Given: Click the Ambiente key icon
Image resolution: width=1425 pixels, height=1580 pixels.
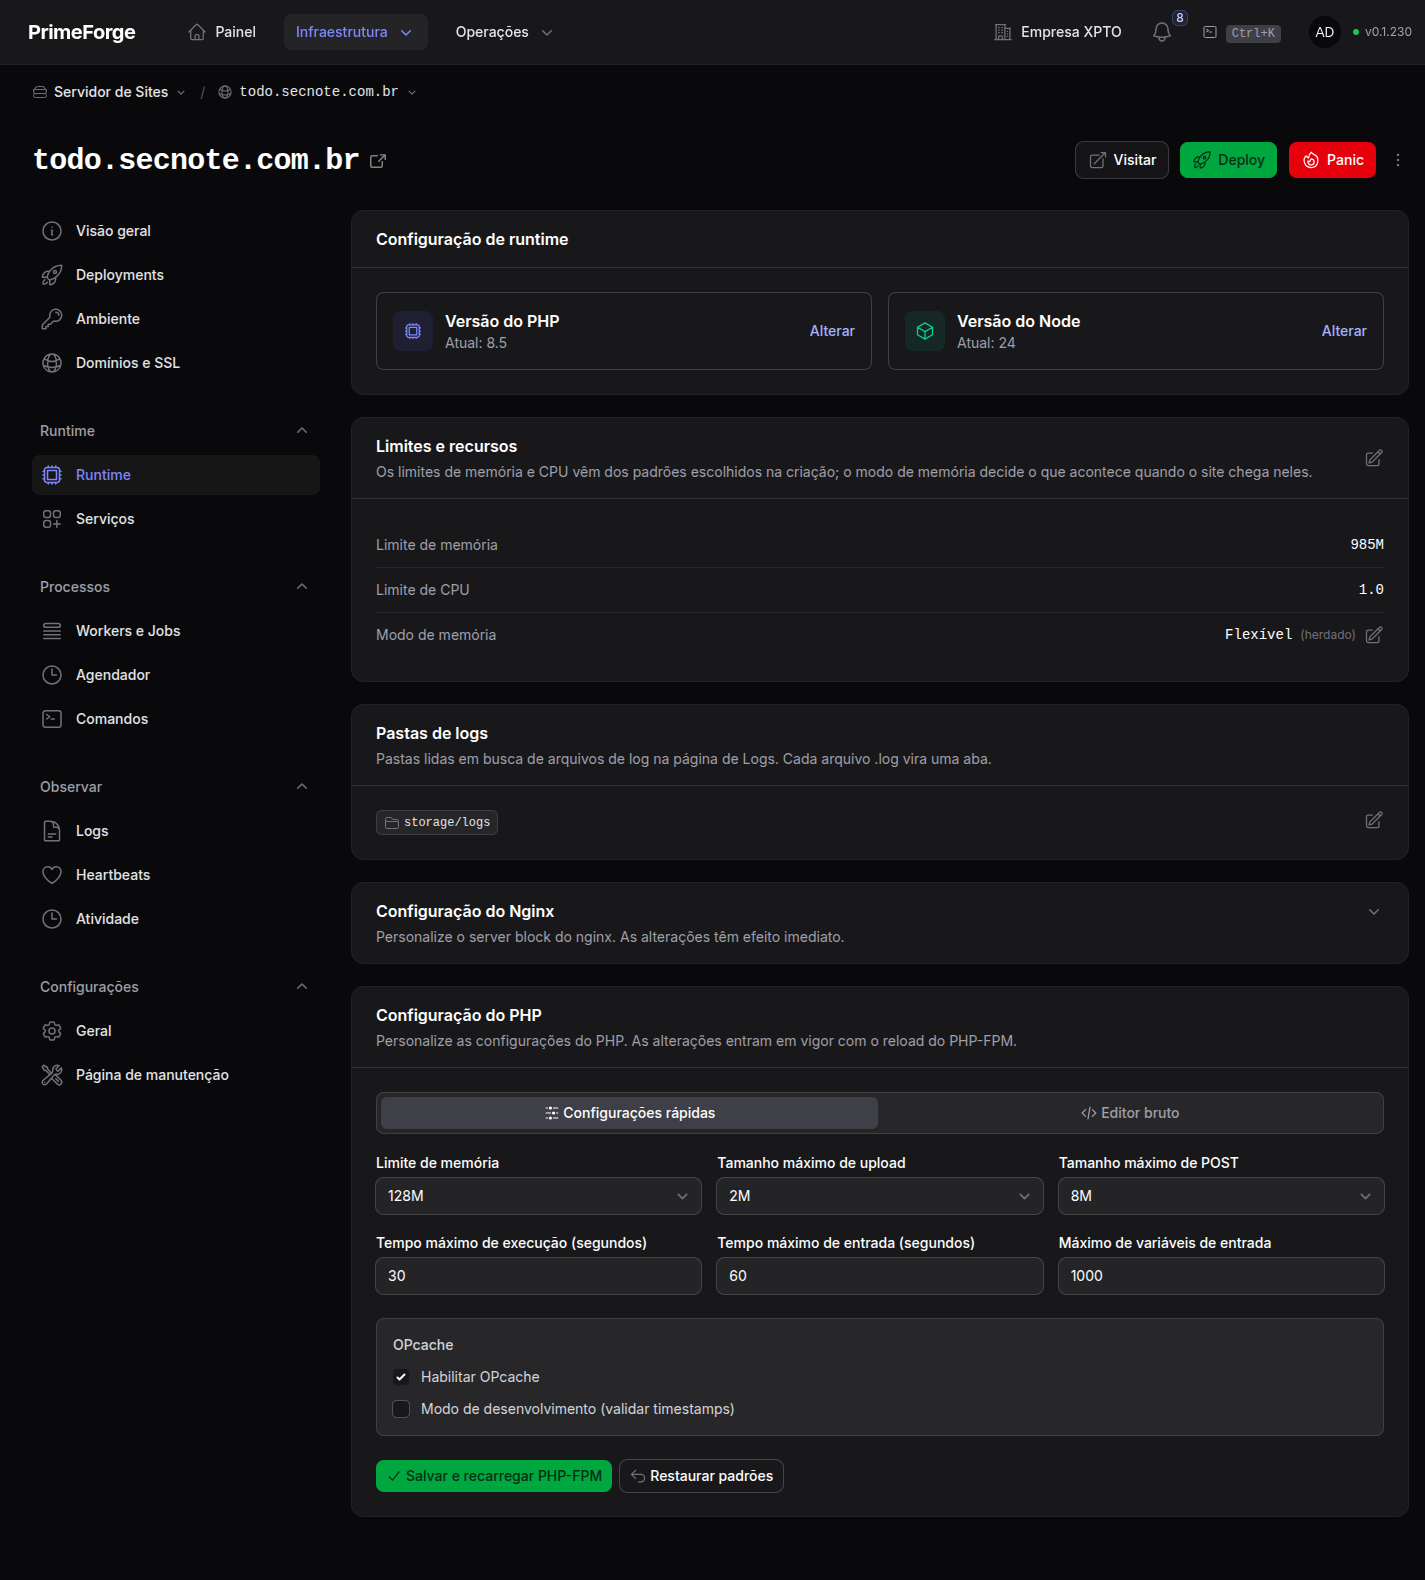Looking at the screenshot, I should (x=52, y=319).
